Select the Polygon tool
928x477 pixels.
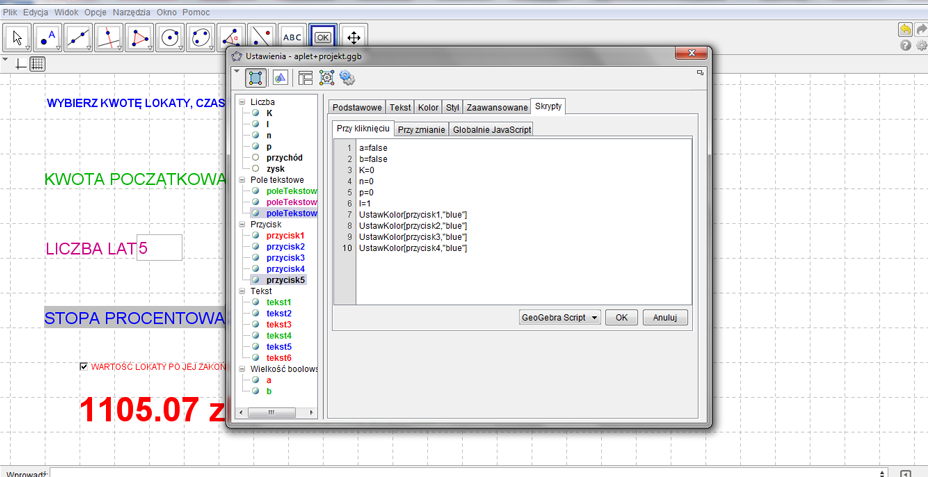point(140,38)
